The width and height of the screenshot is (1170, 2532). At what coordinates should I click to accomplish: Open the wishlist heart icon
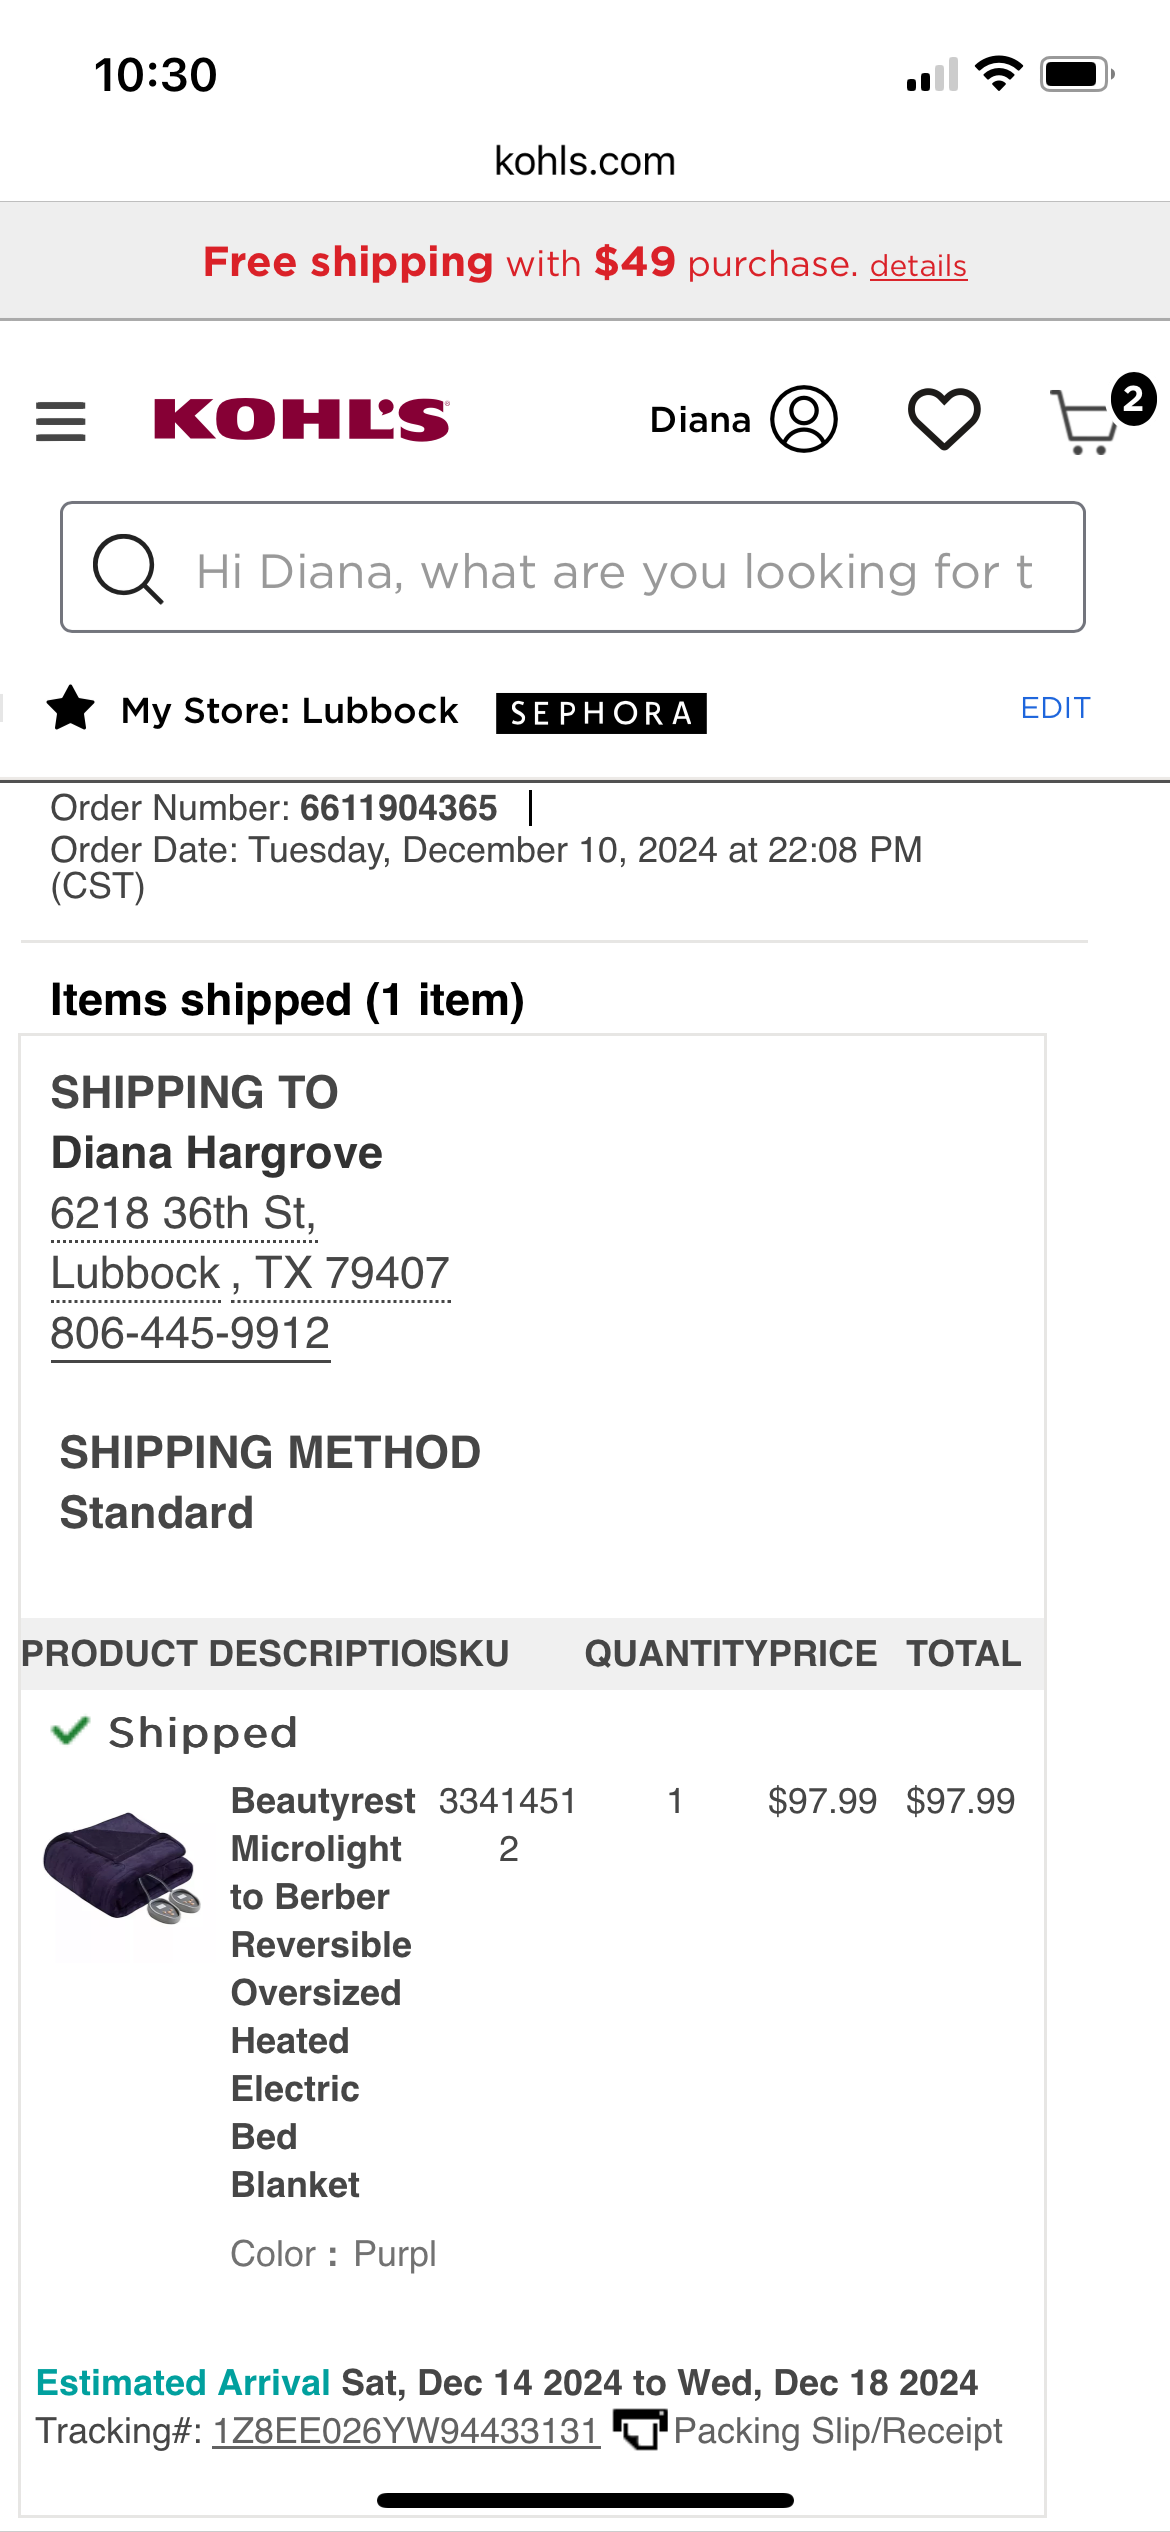click(x=943, y=419)
